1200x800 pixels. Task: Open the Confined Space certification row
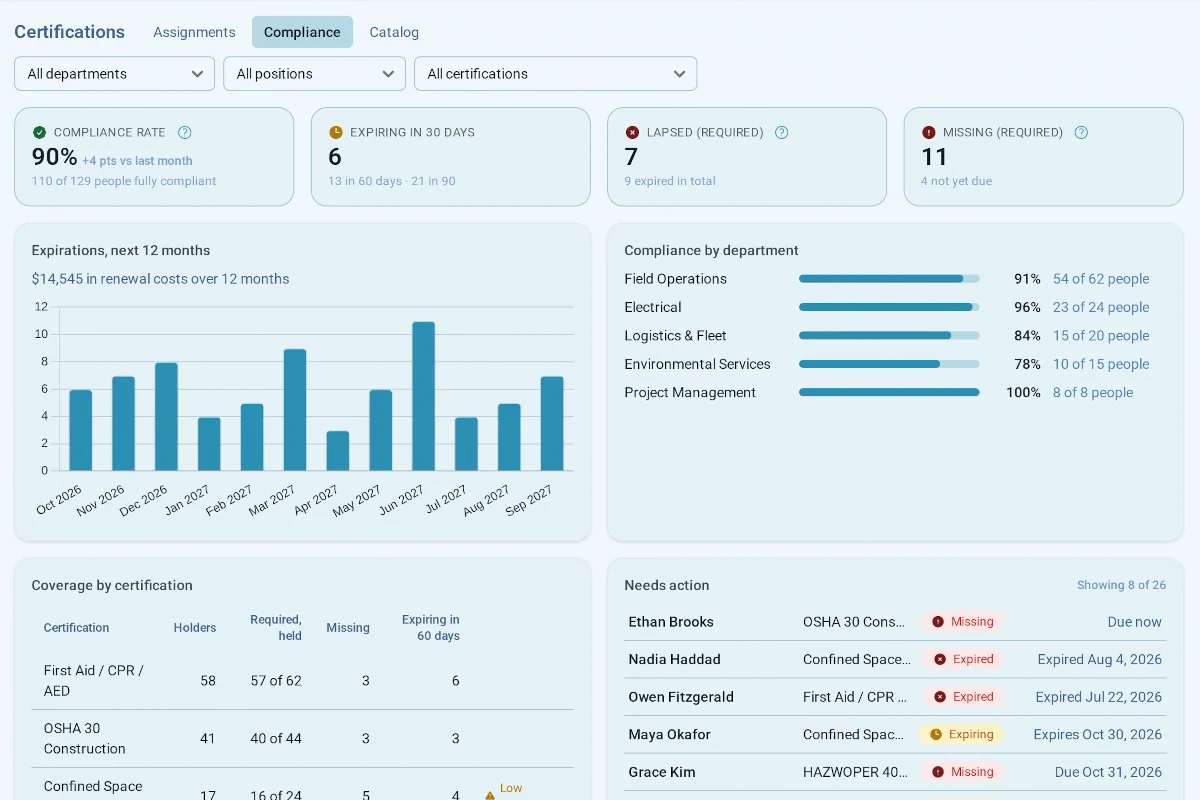(x=303, y=785)
